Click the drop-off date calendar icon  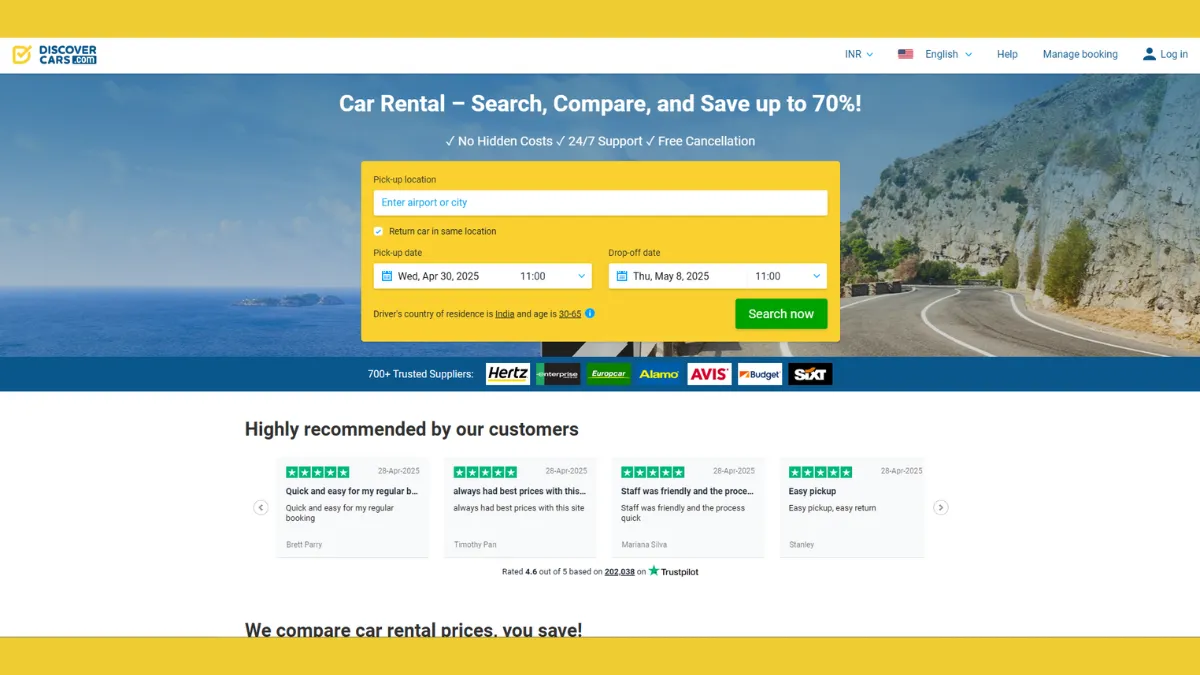tap(622, 276)
